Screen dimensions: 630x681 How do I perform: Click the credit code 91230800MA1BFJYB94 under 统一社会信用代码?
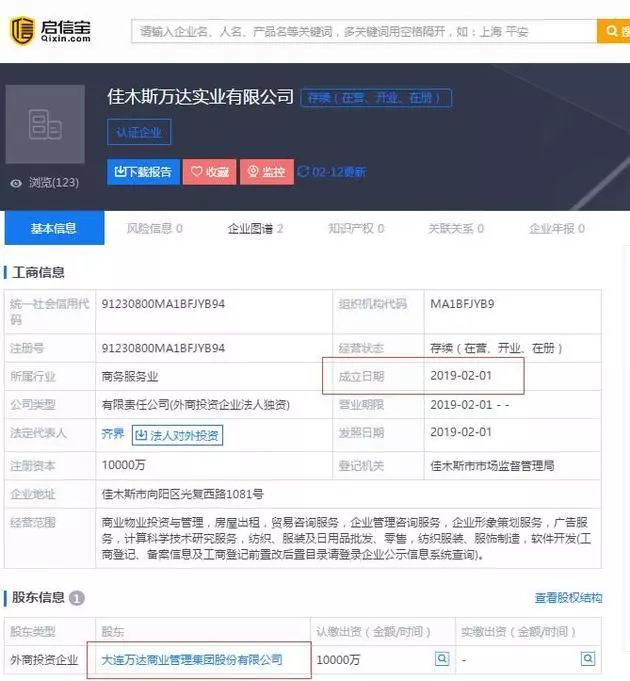point(163,304)
